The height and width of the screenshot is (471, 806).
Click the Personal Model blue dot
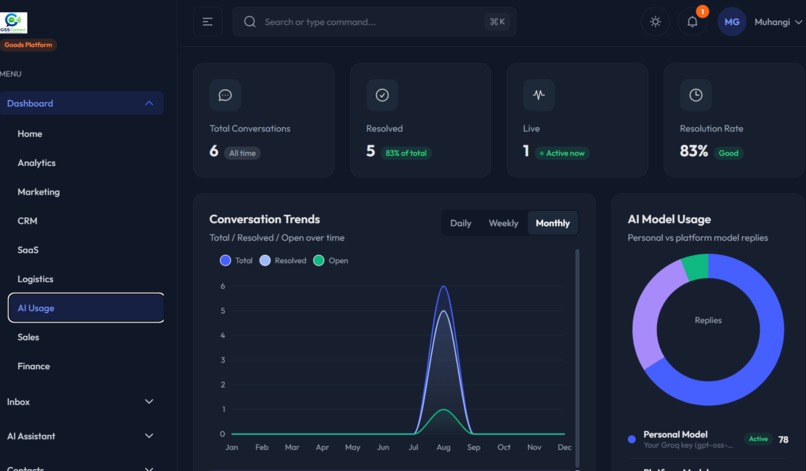pyautogui.click(x=632, y=439)
